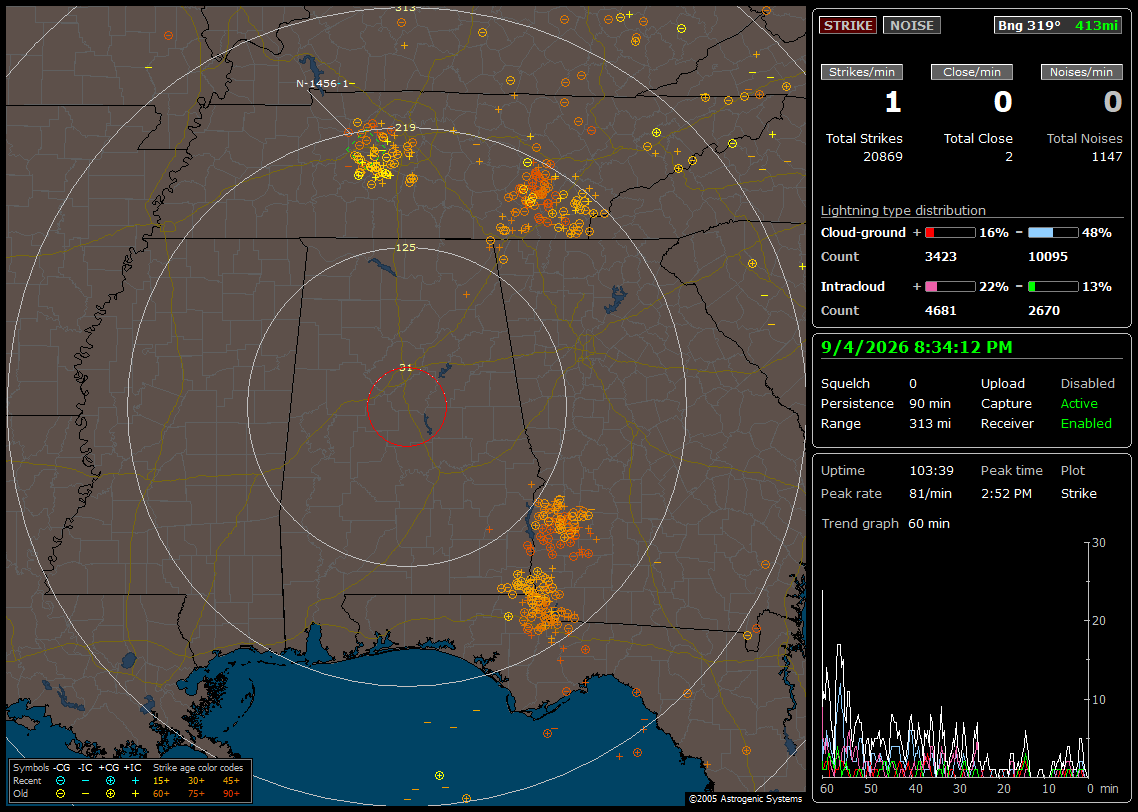The height and width of the screenshot is (812, 1138).
Task: Click the 219 range ring label
Action: [x=406, y=128]
